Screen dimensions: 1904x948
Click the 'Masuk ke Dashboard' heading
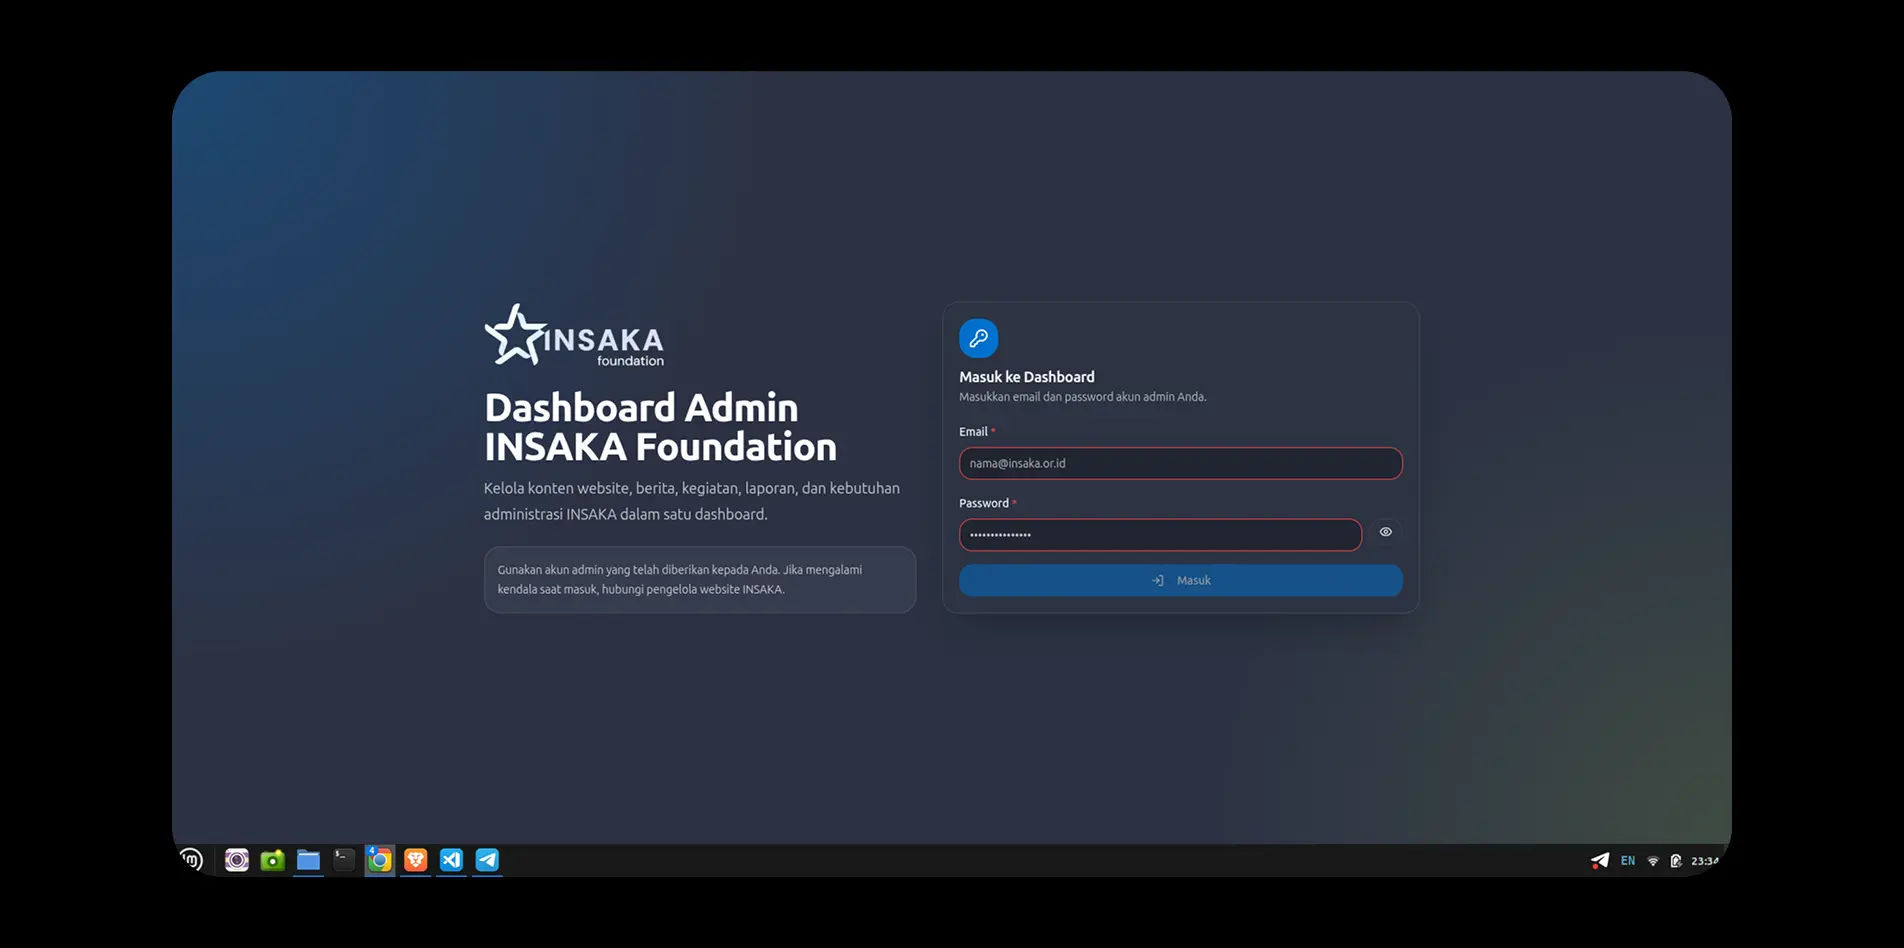1027,377
